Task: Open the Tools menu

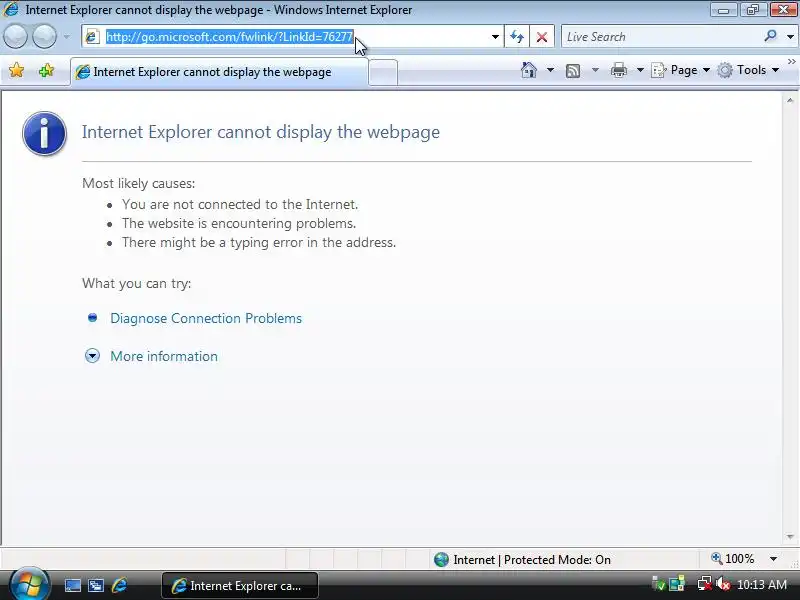Action: coord(748,70)
